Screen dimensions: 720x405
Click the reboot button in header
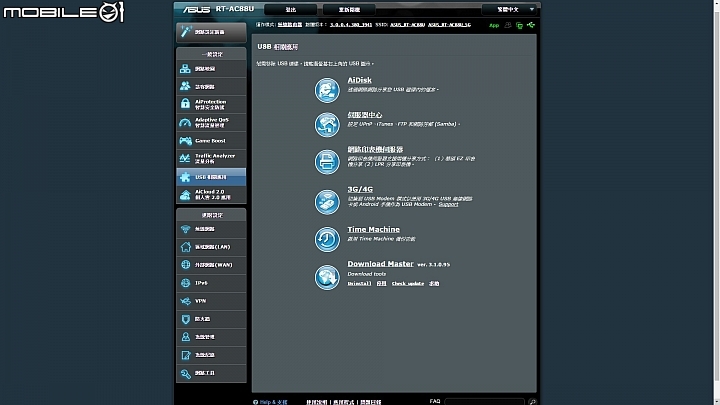pyautogui.click(x=349, y=9)
